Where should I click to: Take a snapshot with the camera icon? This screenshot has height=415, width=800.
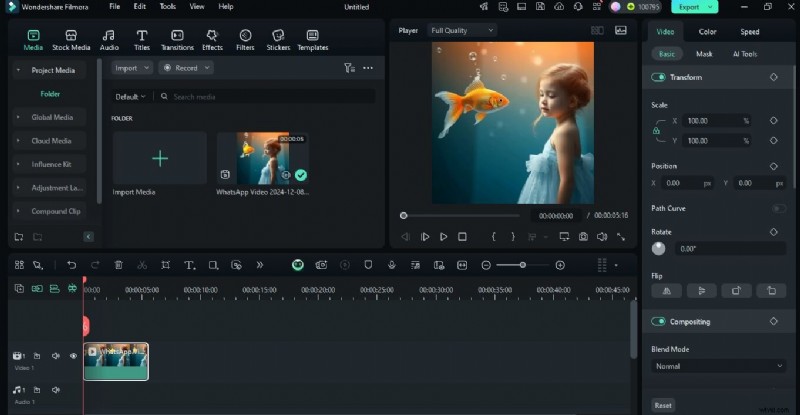[582, 237]
